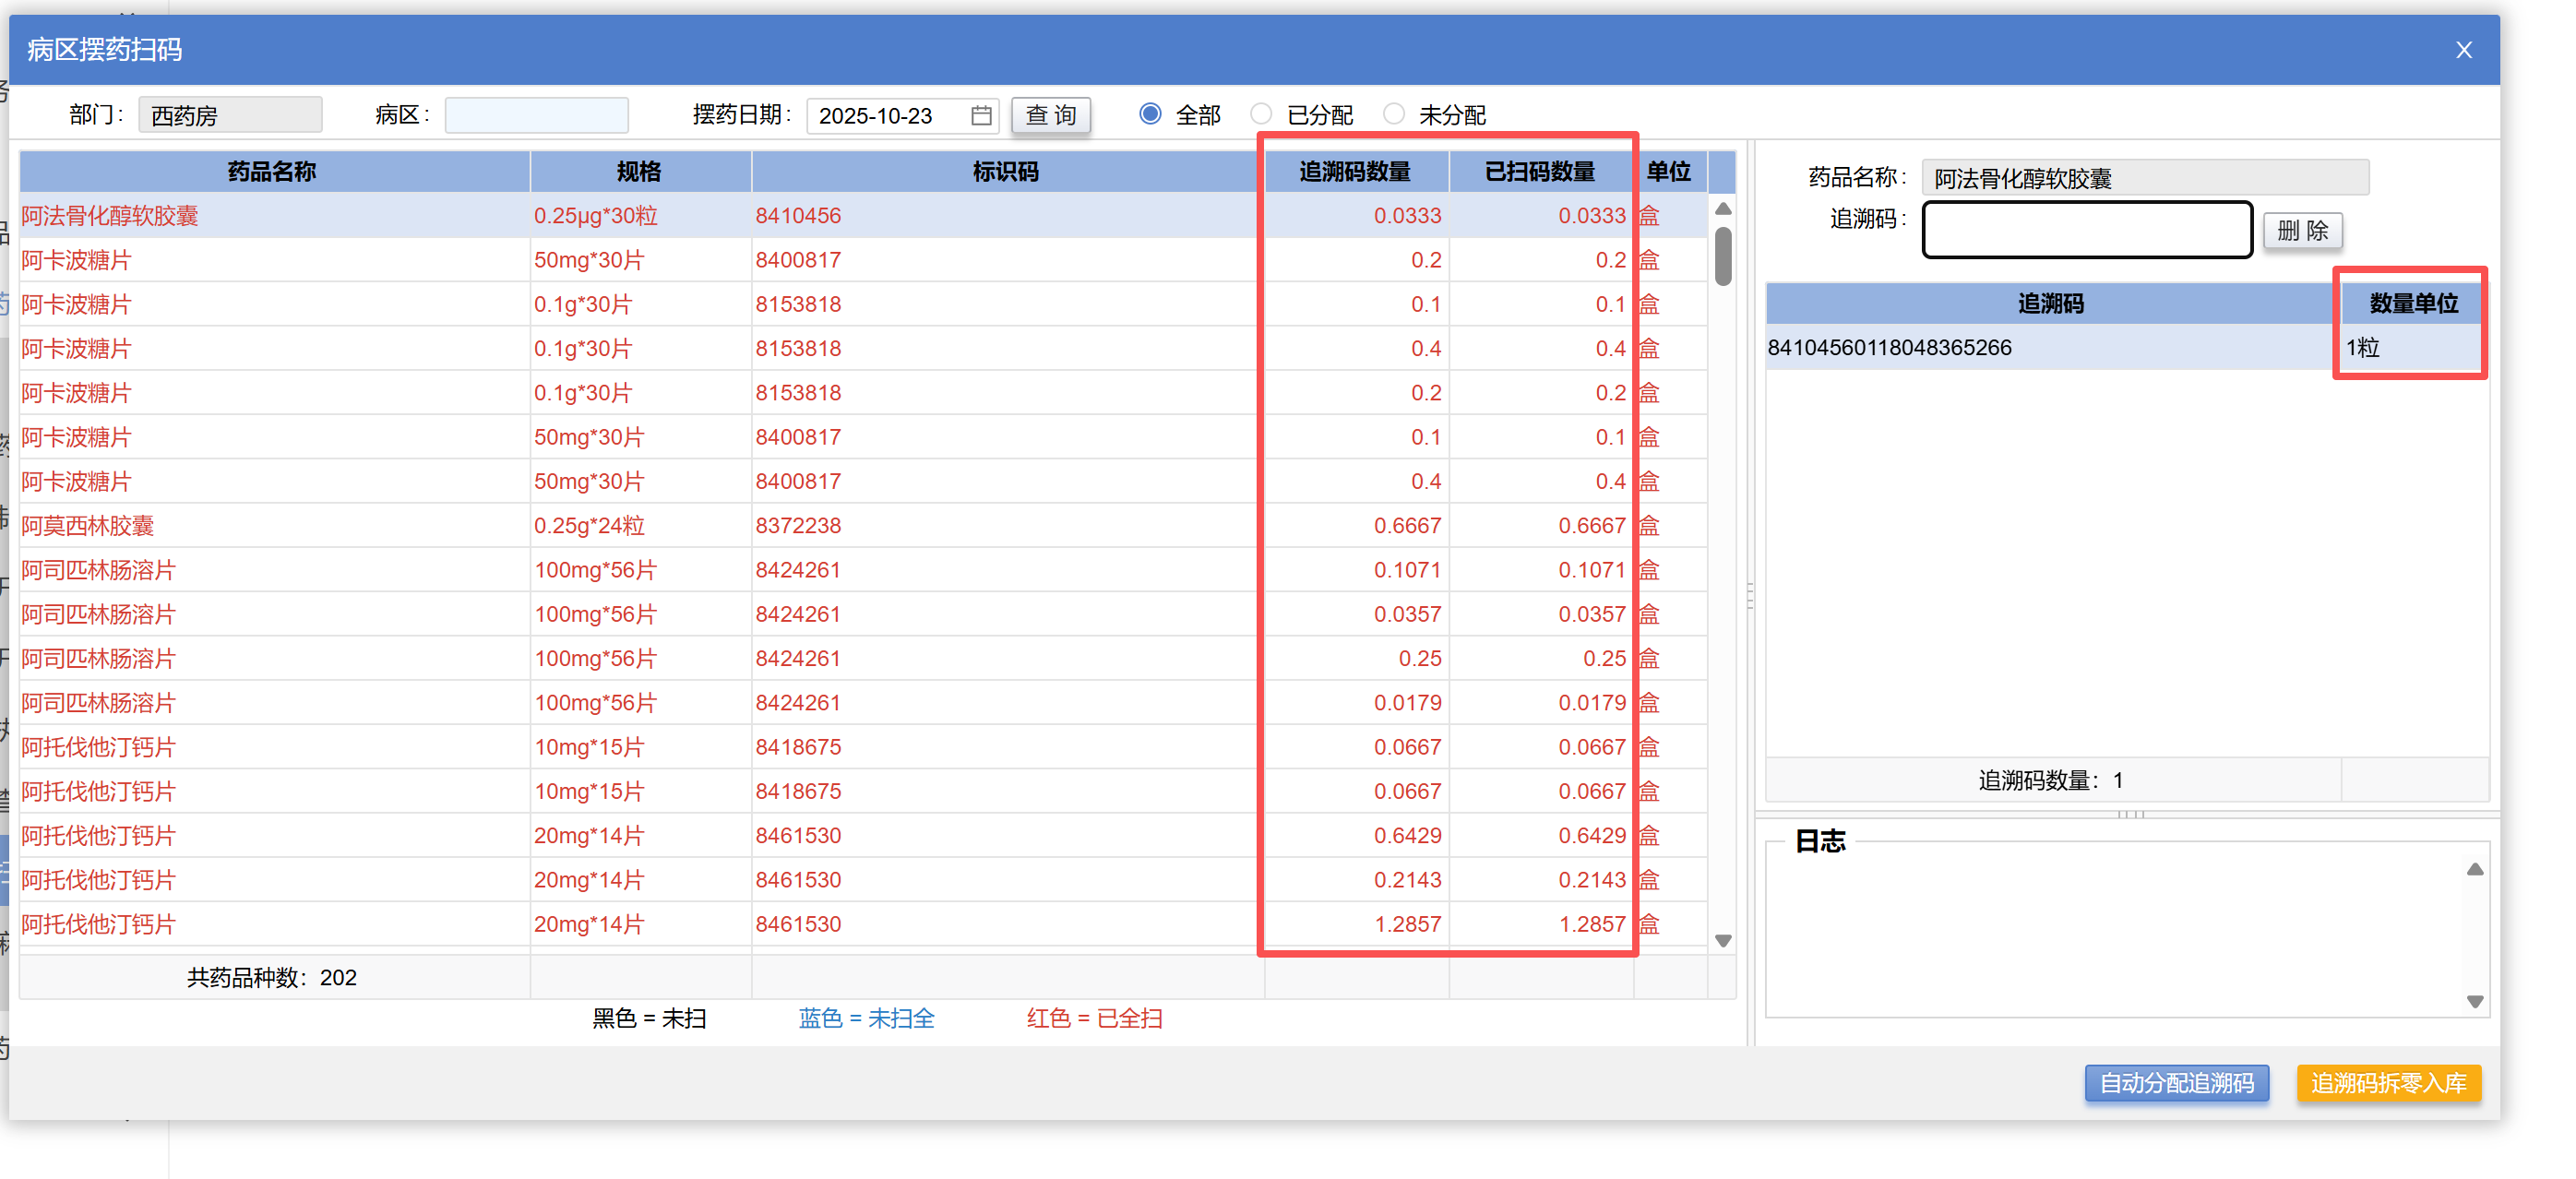Select the 全部 radio button

pyautogui.click(x=1150, y=114)
